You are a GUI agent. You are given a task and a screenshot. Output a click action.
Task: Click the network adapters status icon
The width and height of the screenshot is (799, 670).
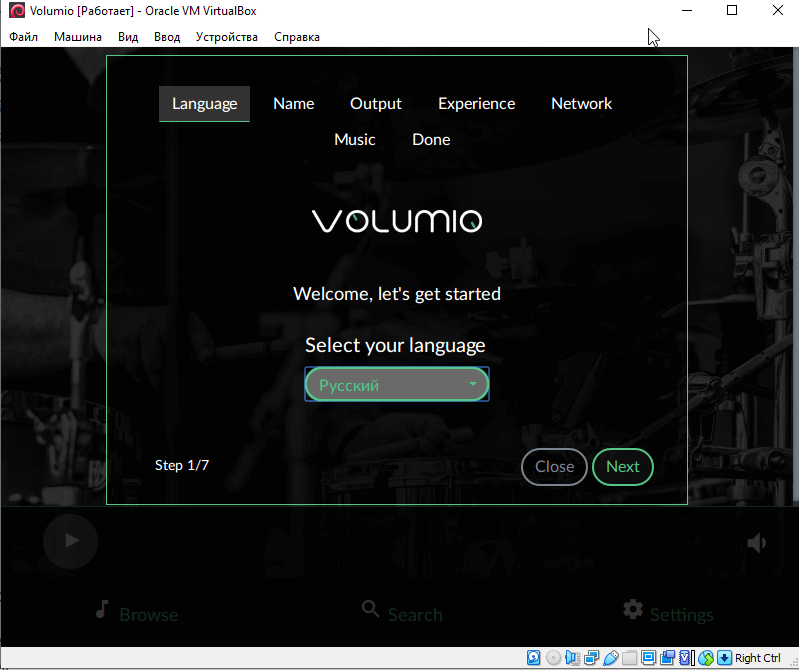click(592, 658)
